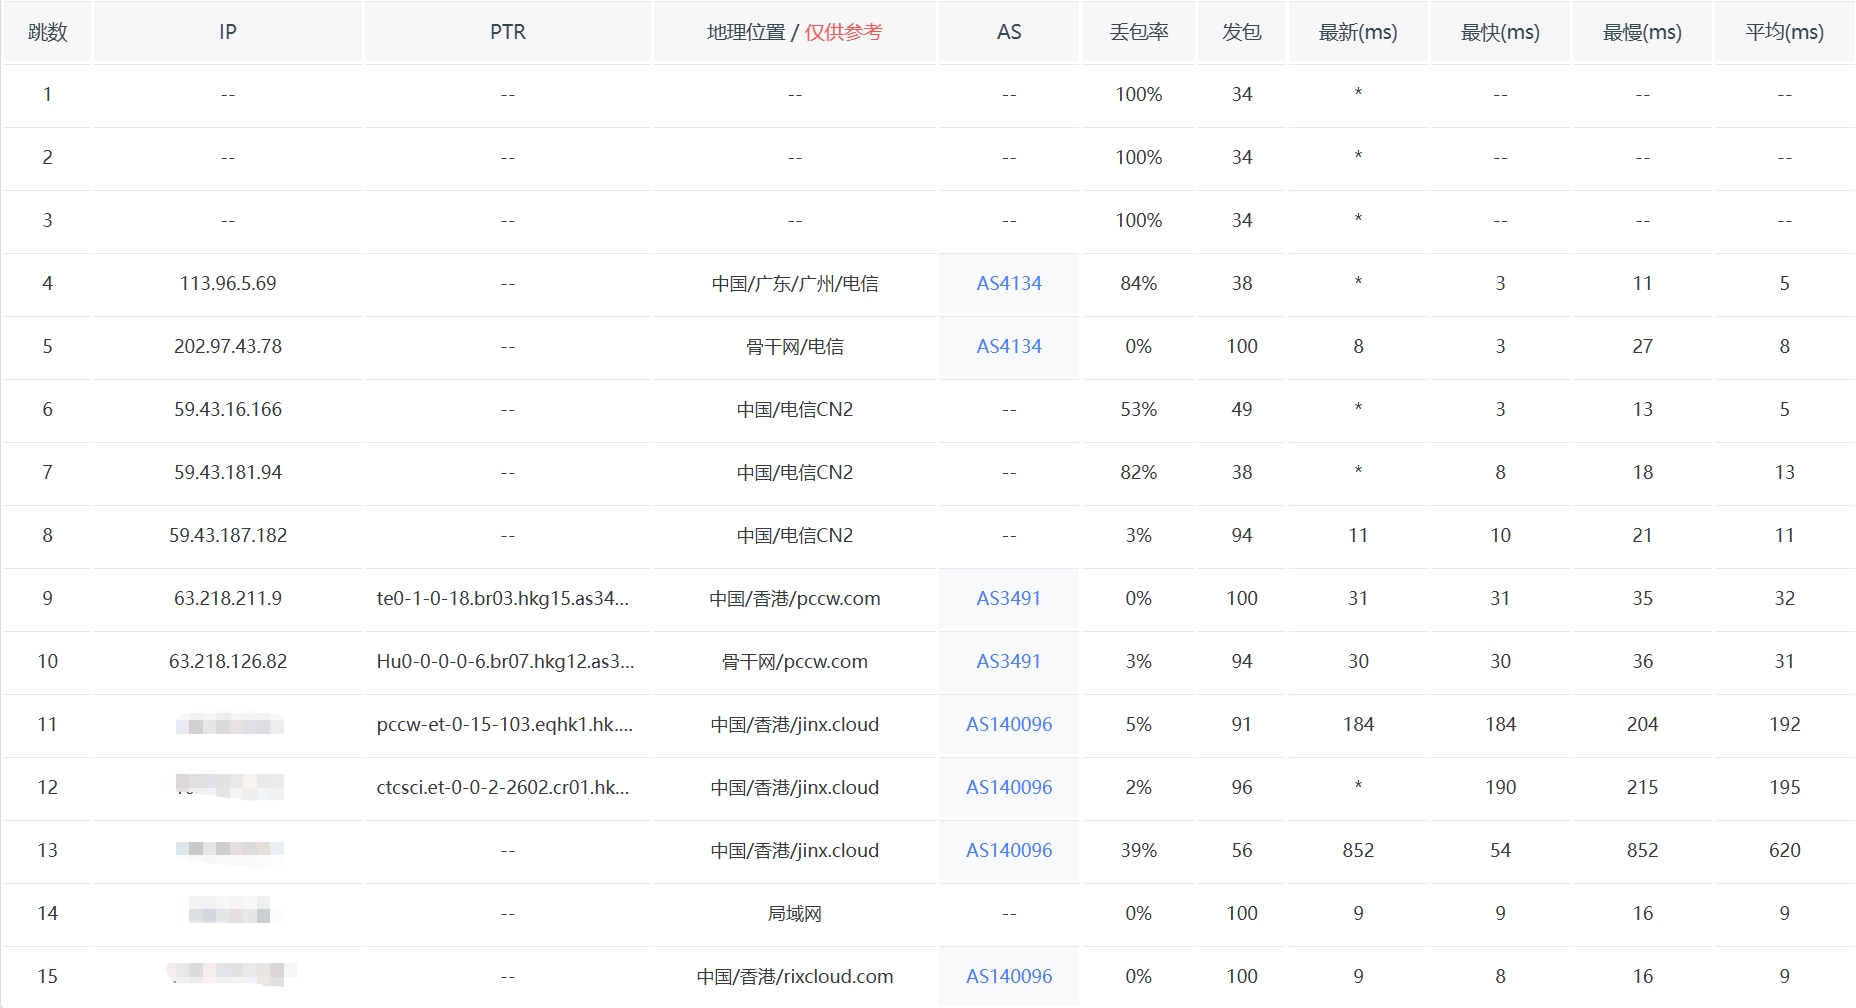Click the average latency value 195
The image size is (1856, 1008).
[1785, 787]
